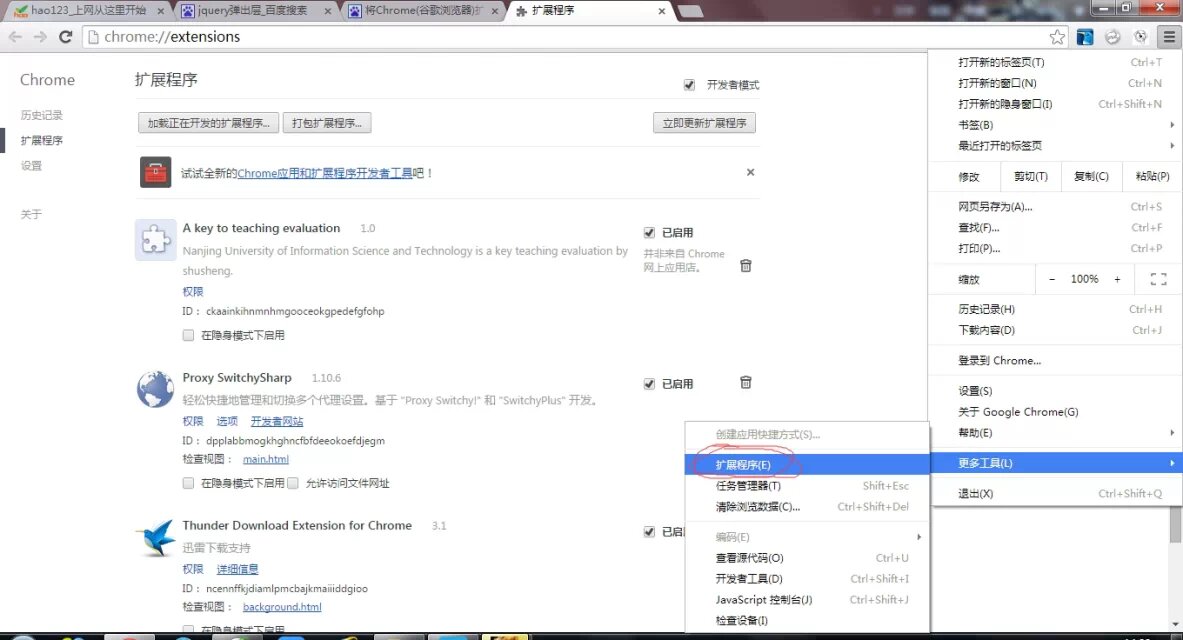
Task: Click the browser forward arrow
Action: [40, 36]
